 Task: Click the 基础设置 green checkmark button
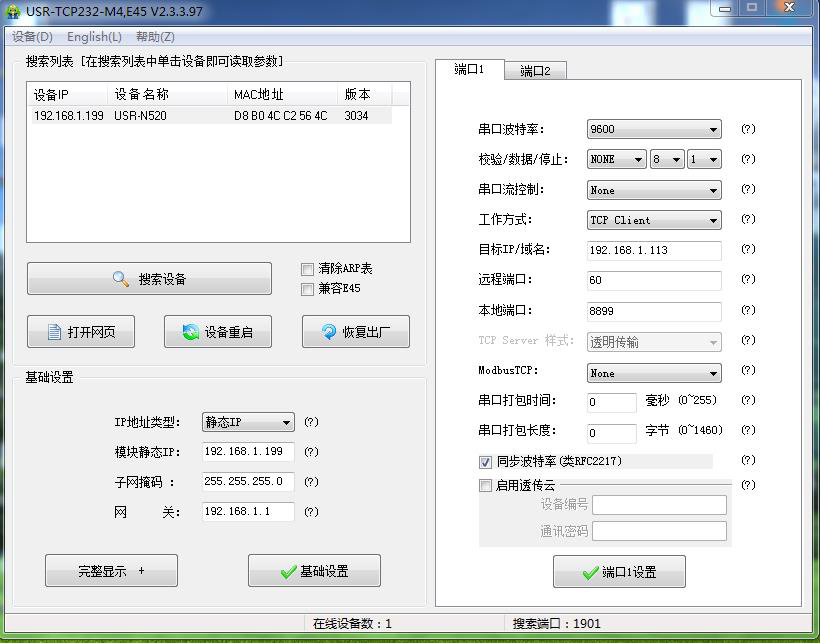point(314,571)
